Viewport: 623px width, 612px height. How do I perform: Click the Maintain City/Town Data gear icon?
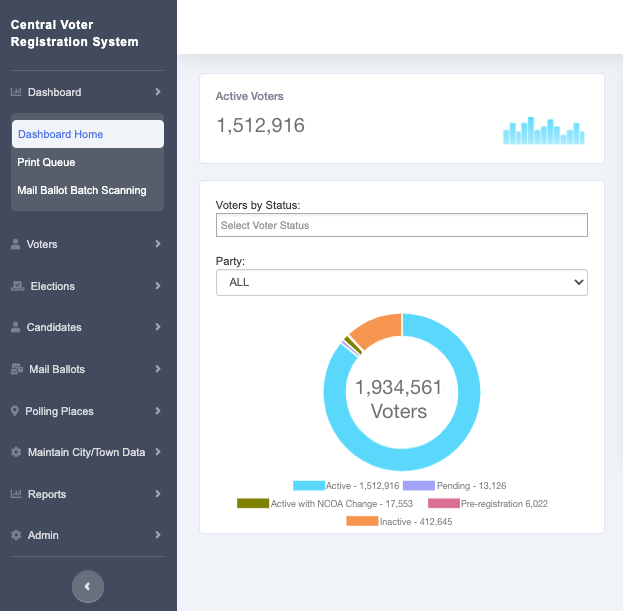(16, 452)
